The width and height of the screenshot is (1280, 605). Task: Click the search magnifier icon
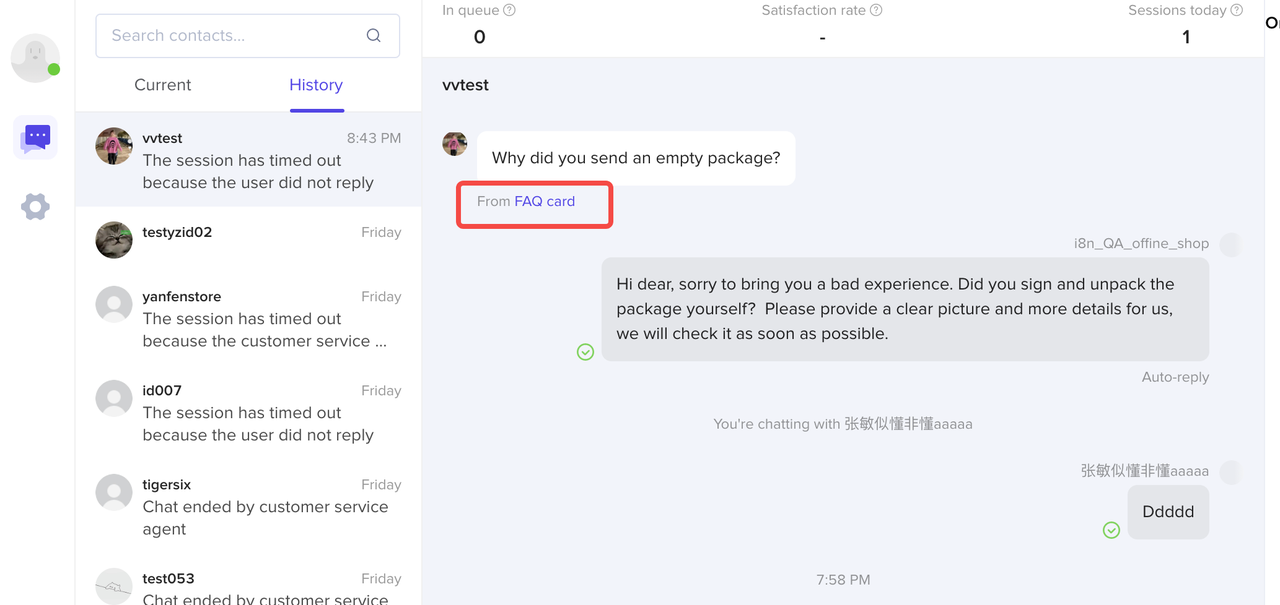click(373, 36)
